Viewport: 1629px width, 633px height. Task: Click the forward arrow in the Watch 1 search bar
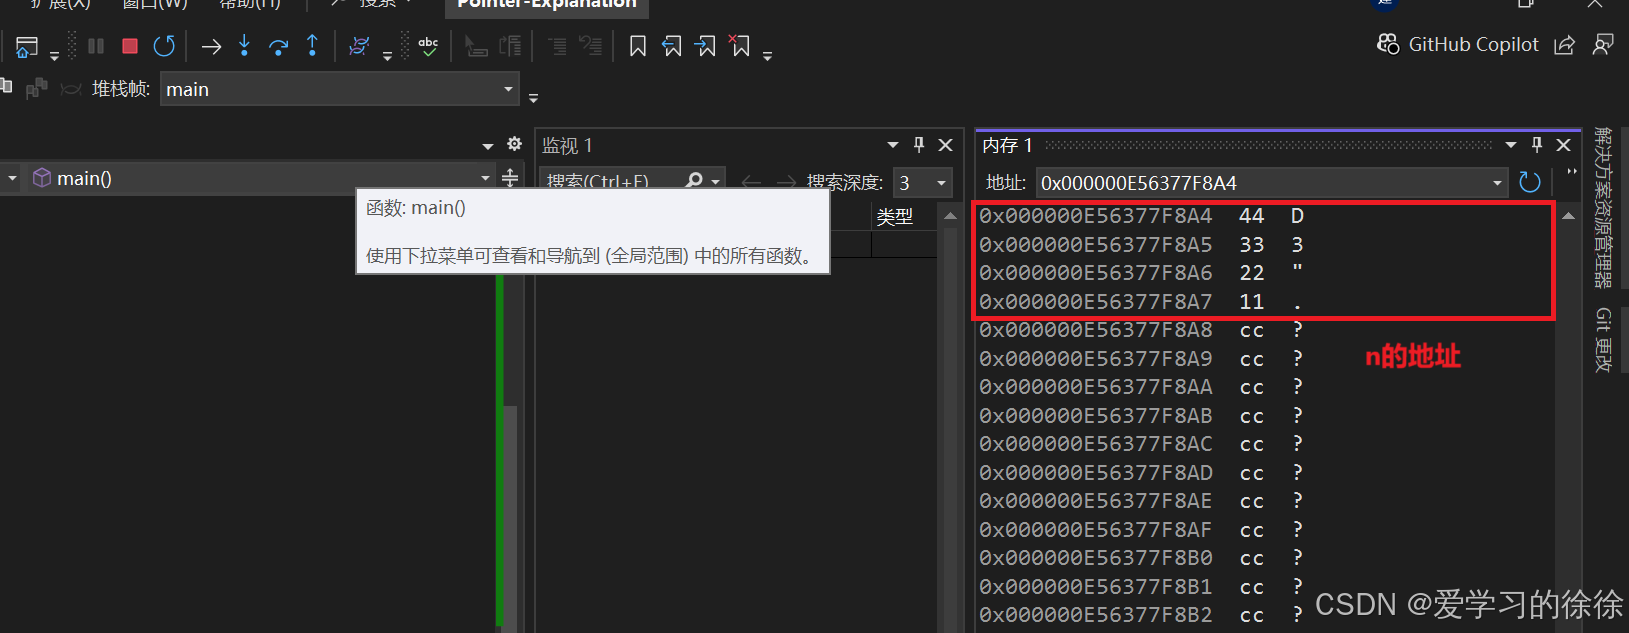[x=786, y=182]
